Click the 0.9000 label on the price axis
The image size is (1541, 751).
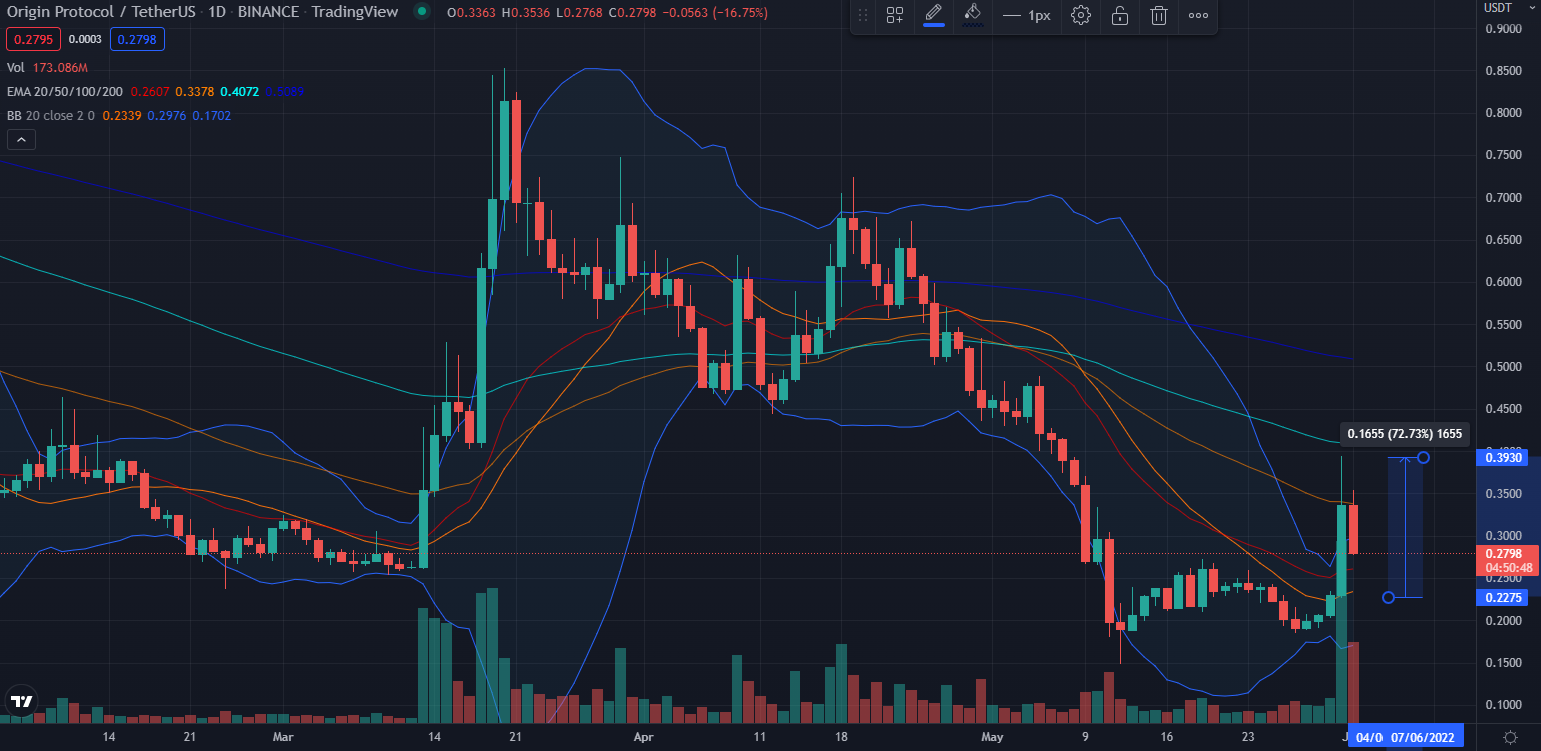[1503, 29]
